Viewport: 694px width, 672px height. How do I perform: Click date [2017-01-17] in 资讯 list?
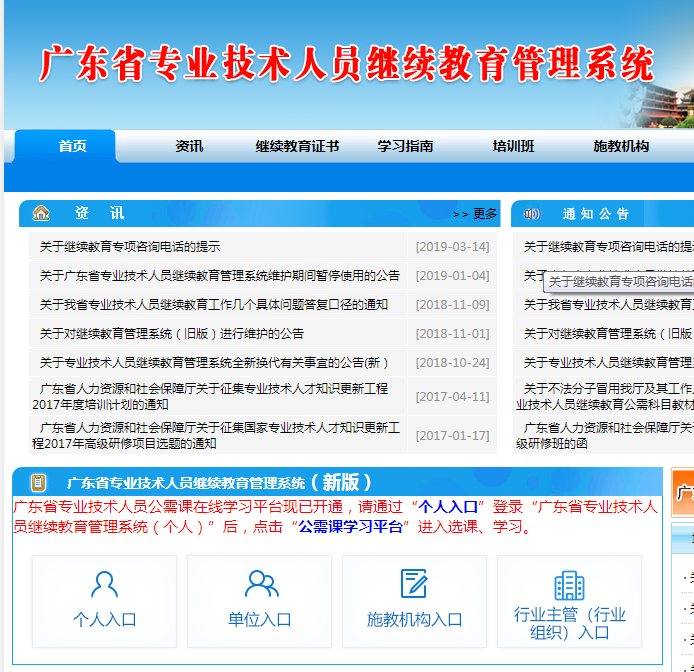pyautogui.click(x=452, y=436)
